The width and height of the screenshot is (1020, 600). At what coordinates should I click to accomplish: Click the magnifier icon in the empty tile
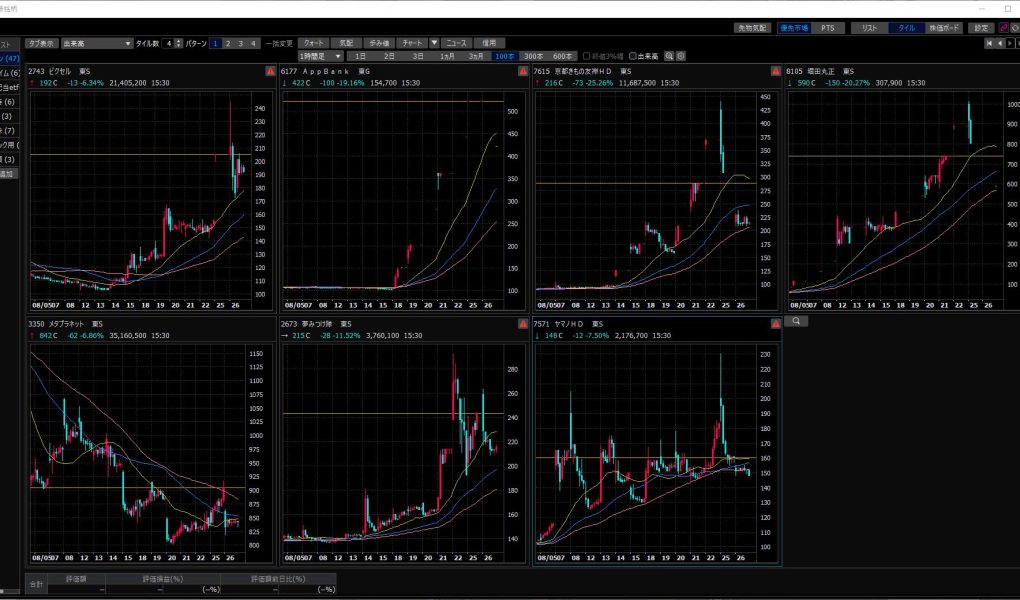[797, 322]
